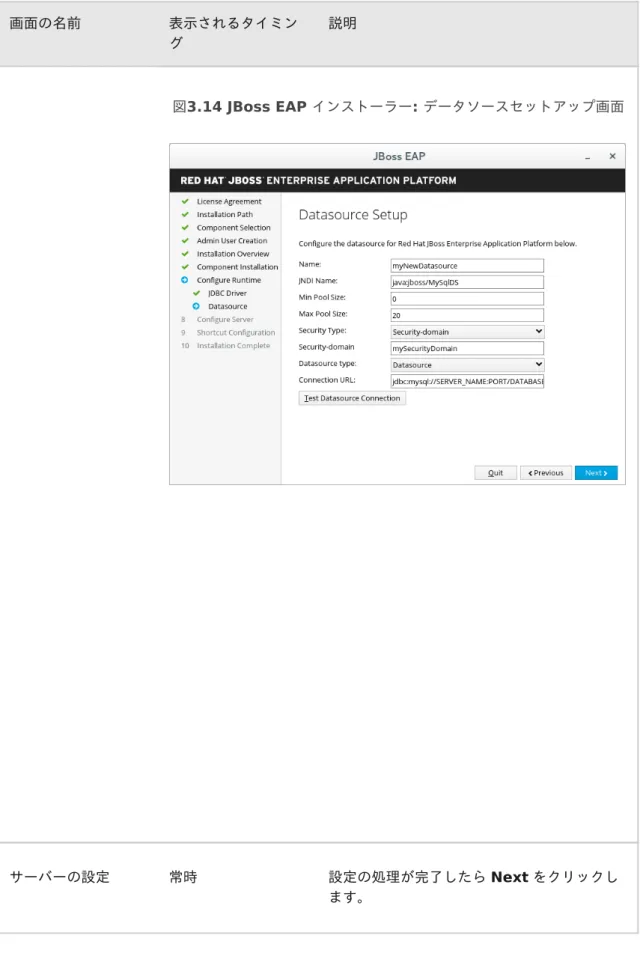Open the Datasource type dropdown
Screen dimensions: 640x971
(x=467, y=365)
